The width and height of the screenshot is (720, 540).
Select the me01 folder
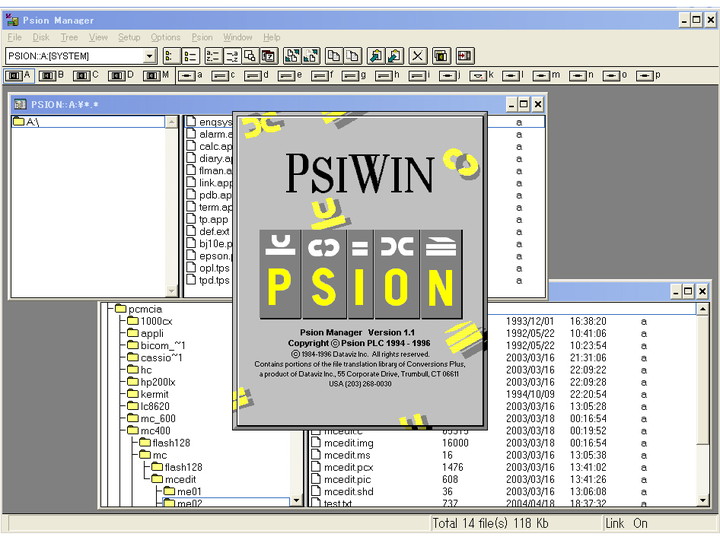[183, 491]
